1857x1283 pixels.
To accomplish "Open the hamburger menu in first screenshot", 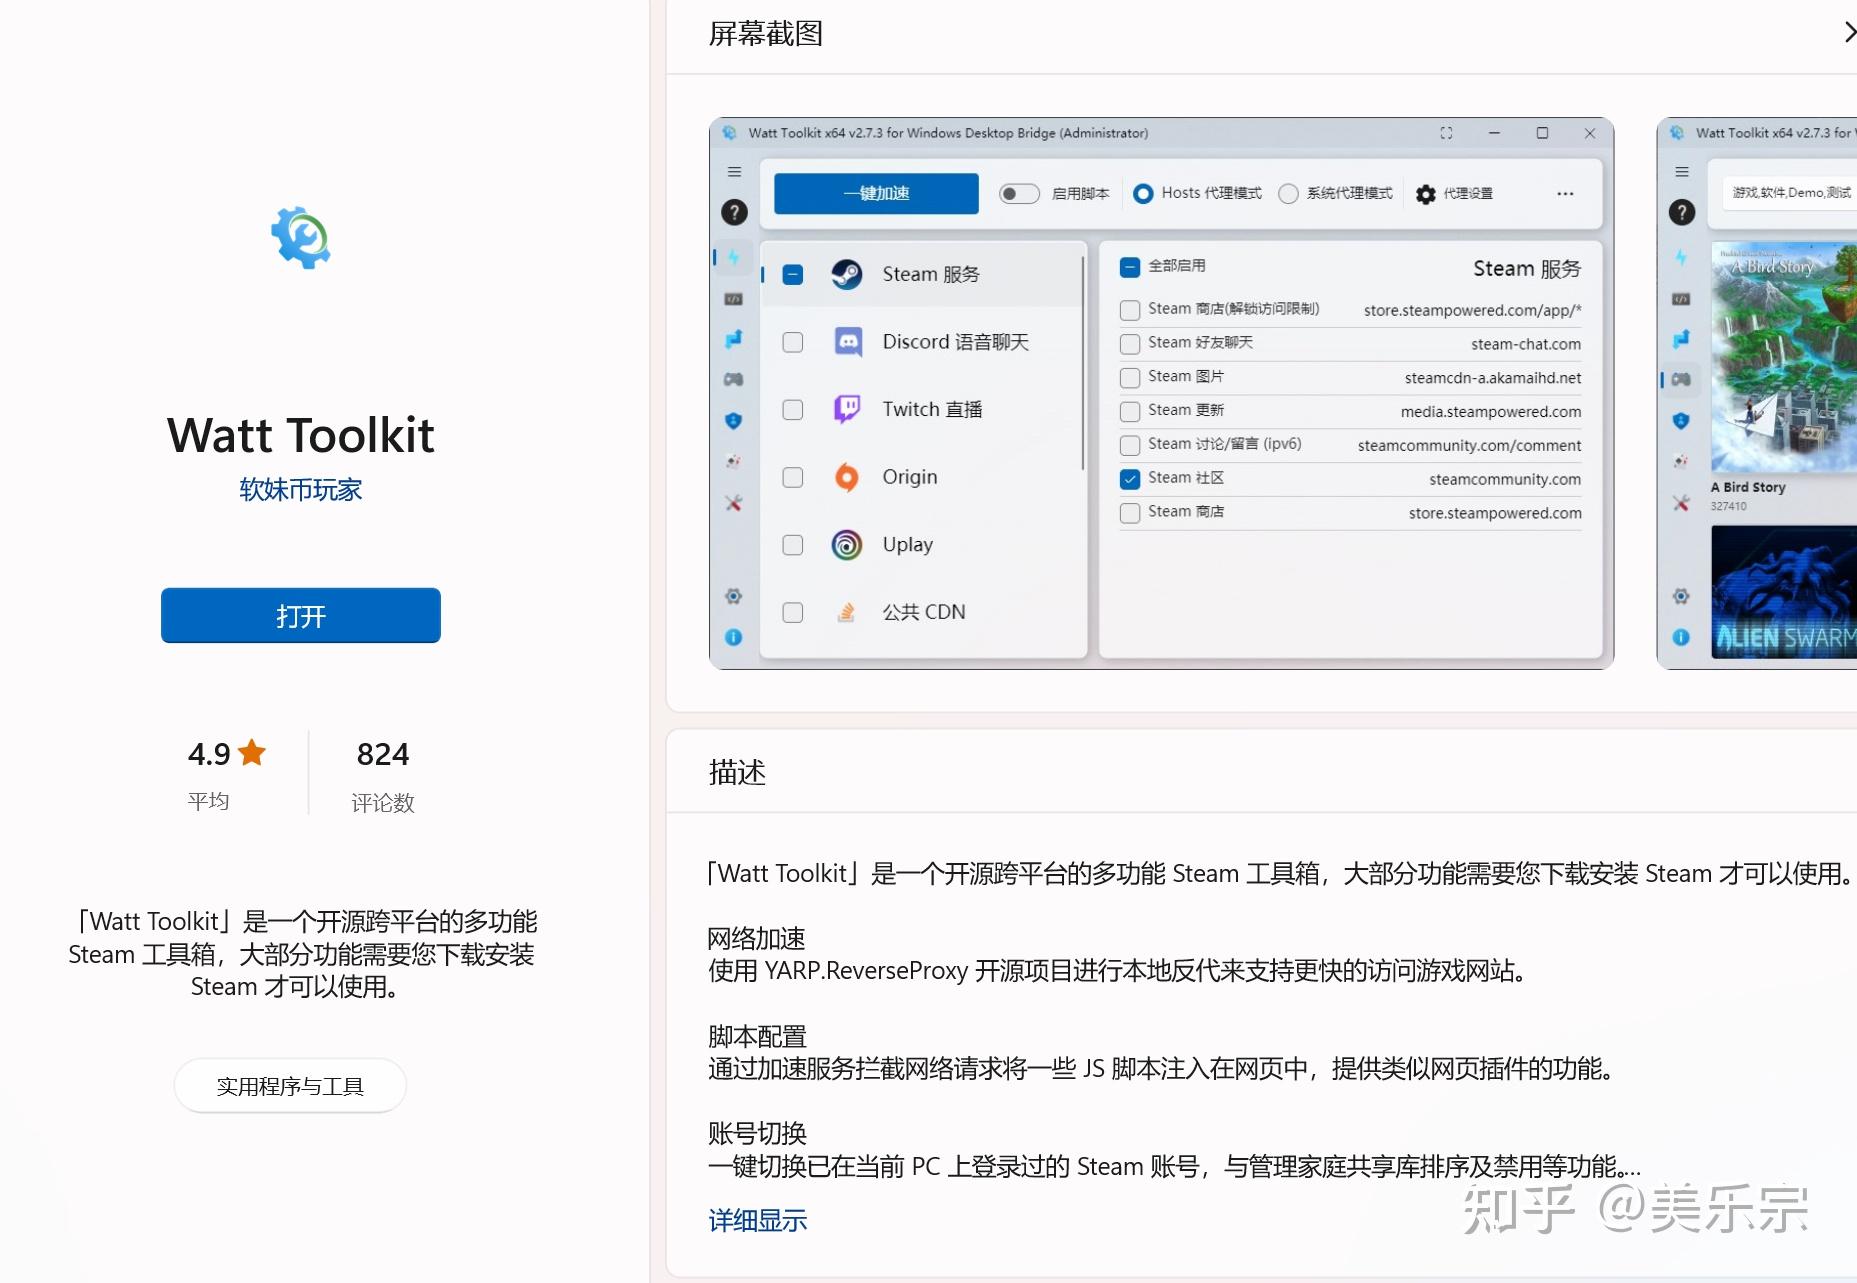I will click(x=734, y=172).
